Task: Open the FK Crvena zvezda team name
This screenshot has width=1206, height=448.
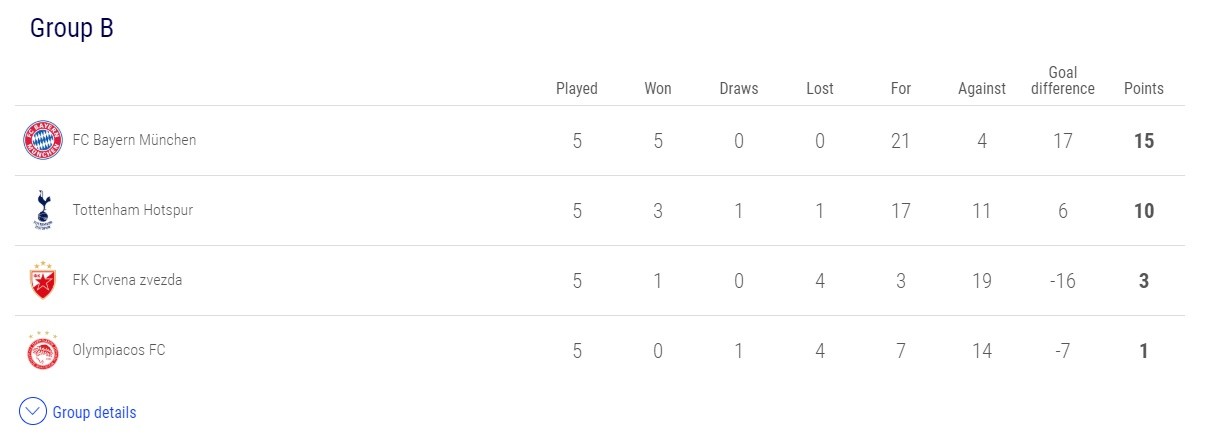Action: (x=127, y=280)
